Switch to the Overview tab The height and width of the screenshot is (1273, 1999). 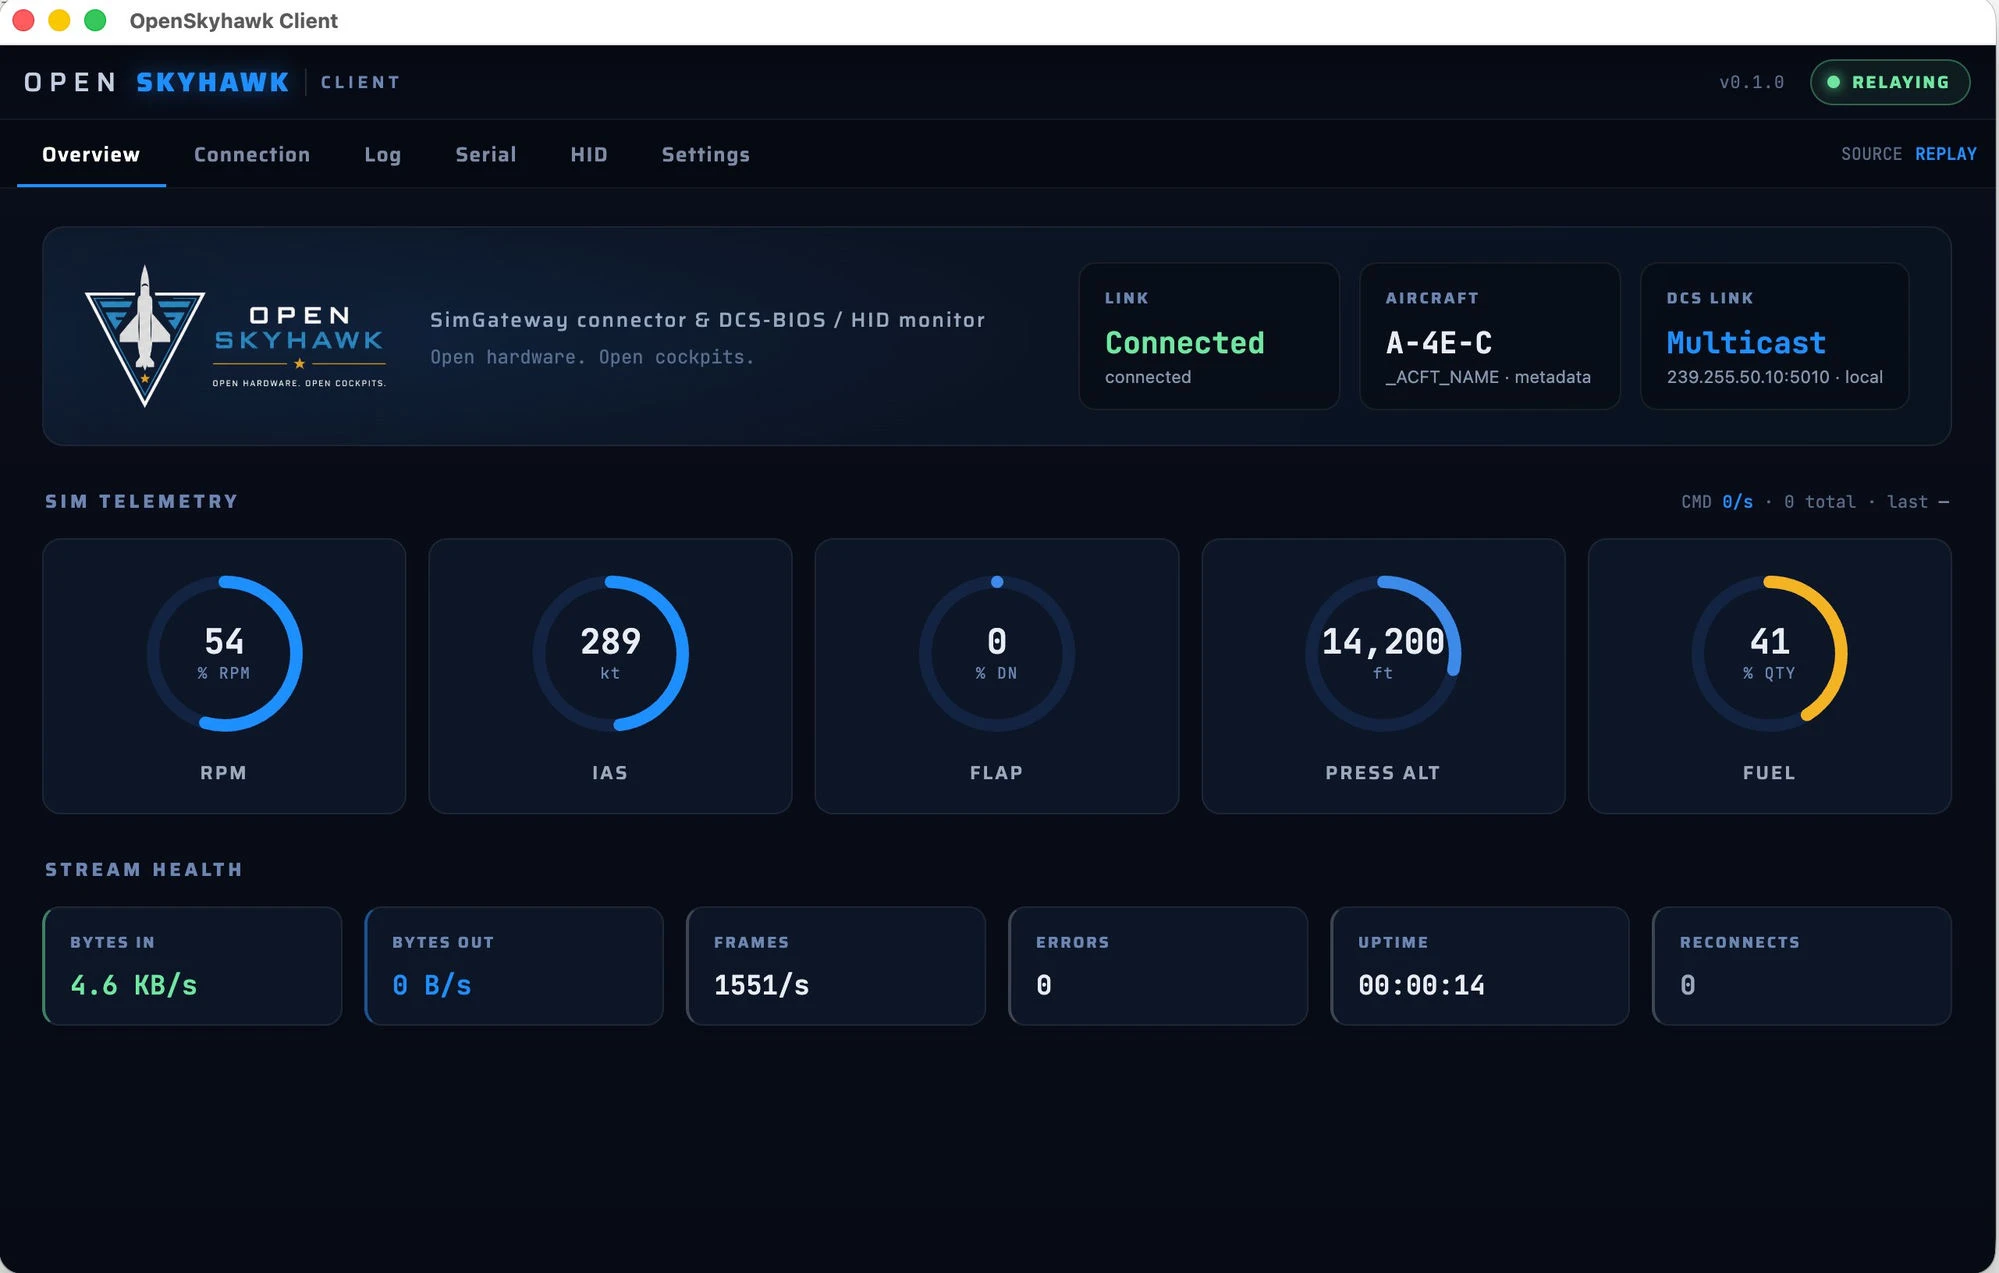[x=91, y=154]
